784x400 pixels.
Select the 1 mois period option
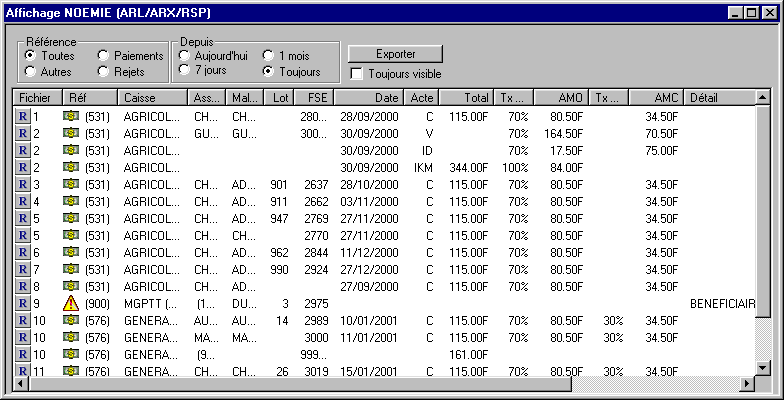[269, 56]
